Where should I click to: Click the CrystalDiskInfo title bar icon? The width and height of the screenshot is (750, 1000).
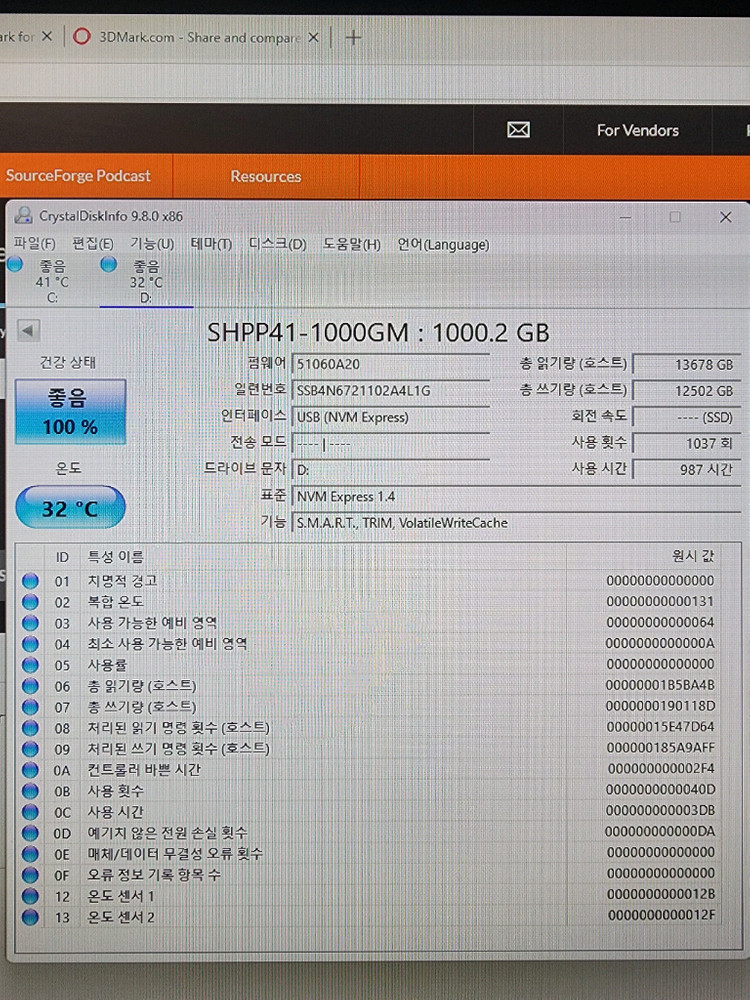[24, 216]
